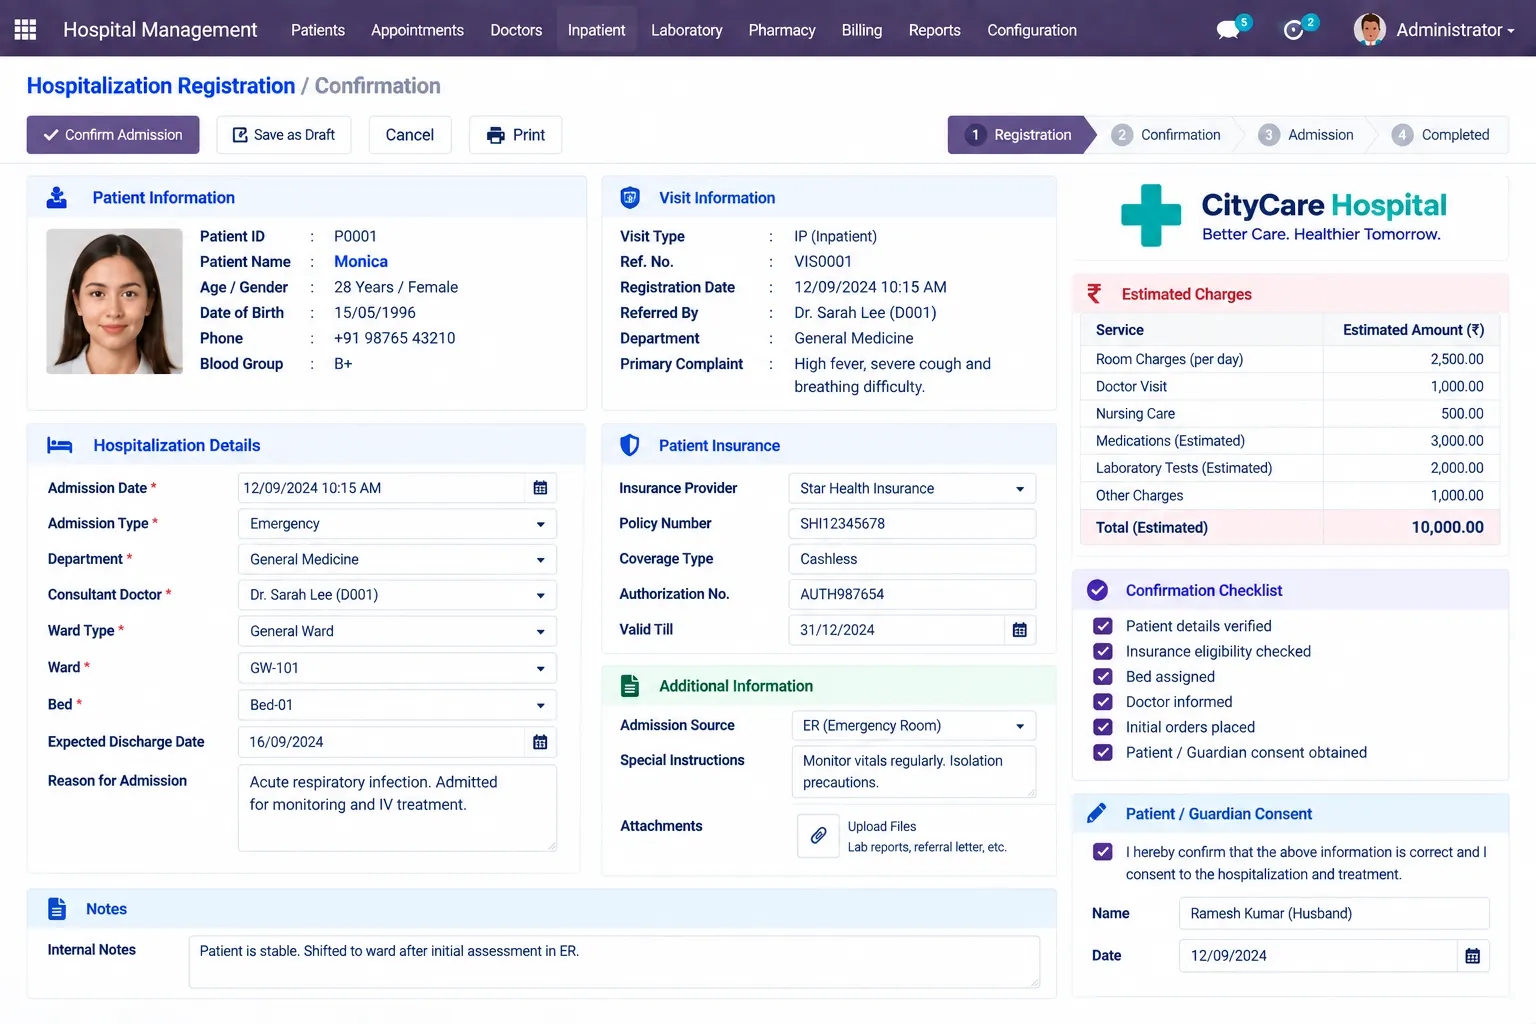Viewport: 1536px width, 1024px height.
Task: Click Save as Draft button
Action: (x=284, y=135)
